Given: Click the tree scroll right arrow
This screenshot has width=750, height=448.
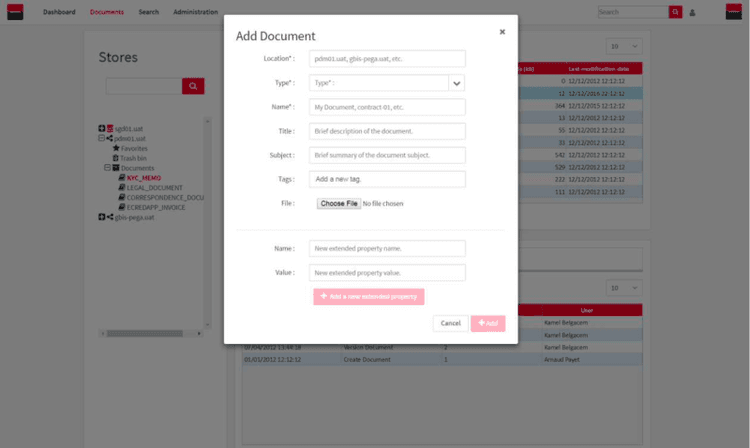Looking at the screenshot, I should point(199,333).
